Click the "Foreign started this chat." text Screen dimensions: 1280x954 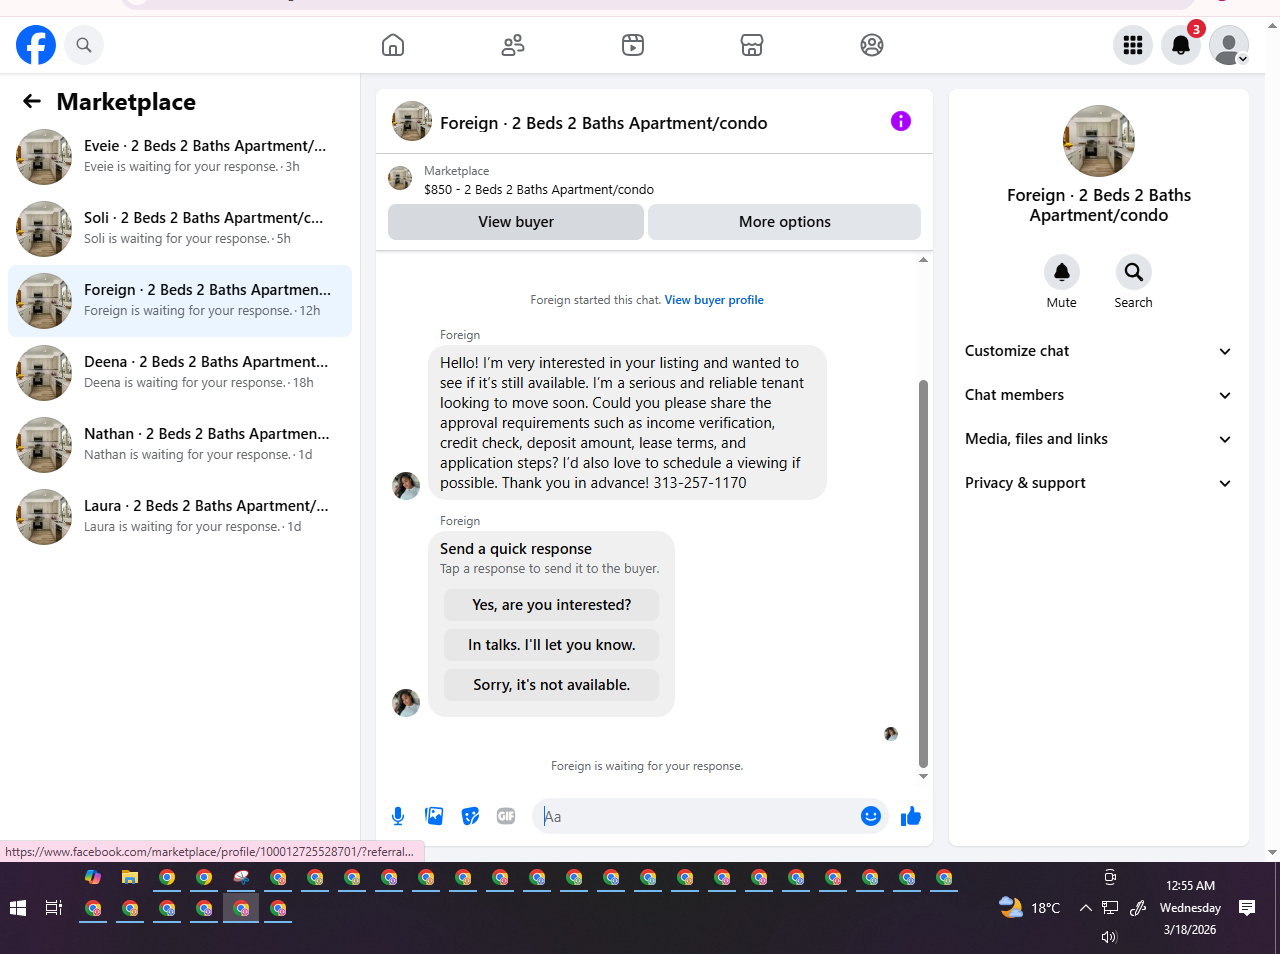(596, 300)
